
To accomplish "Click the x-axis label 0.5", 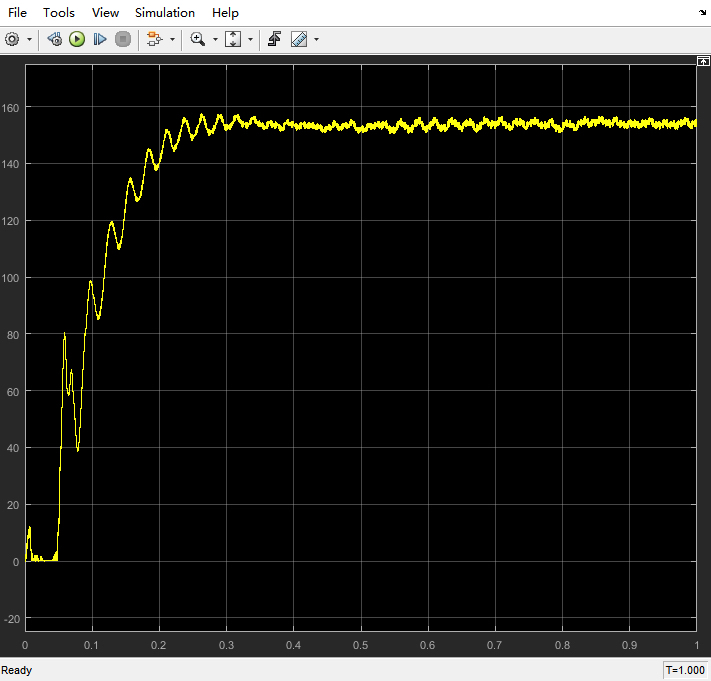I will coord(360,645).
